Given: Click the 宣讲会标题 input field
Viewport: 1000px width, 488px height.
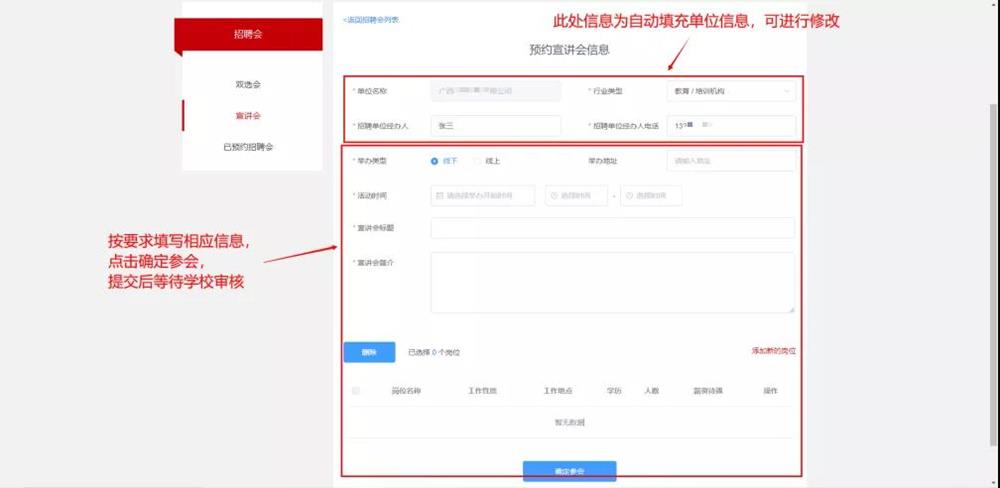Looking at the screenshot, I should tap(612, 228).
